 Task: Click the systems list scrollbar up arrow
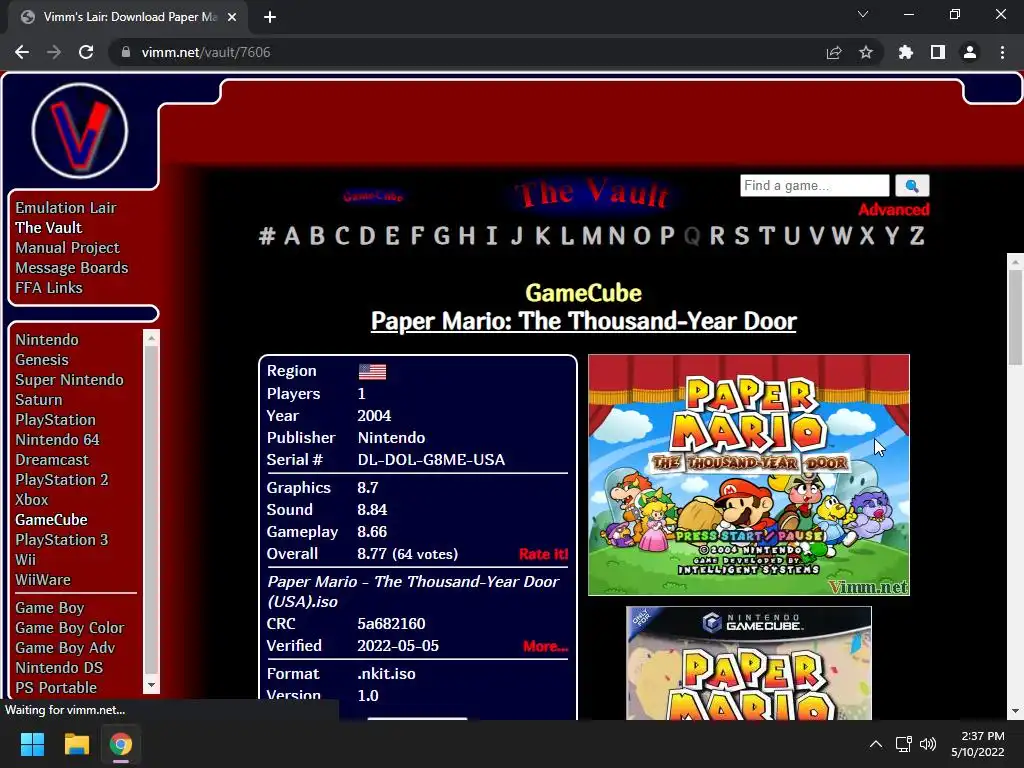[x=152, y=338]
